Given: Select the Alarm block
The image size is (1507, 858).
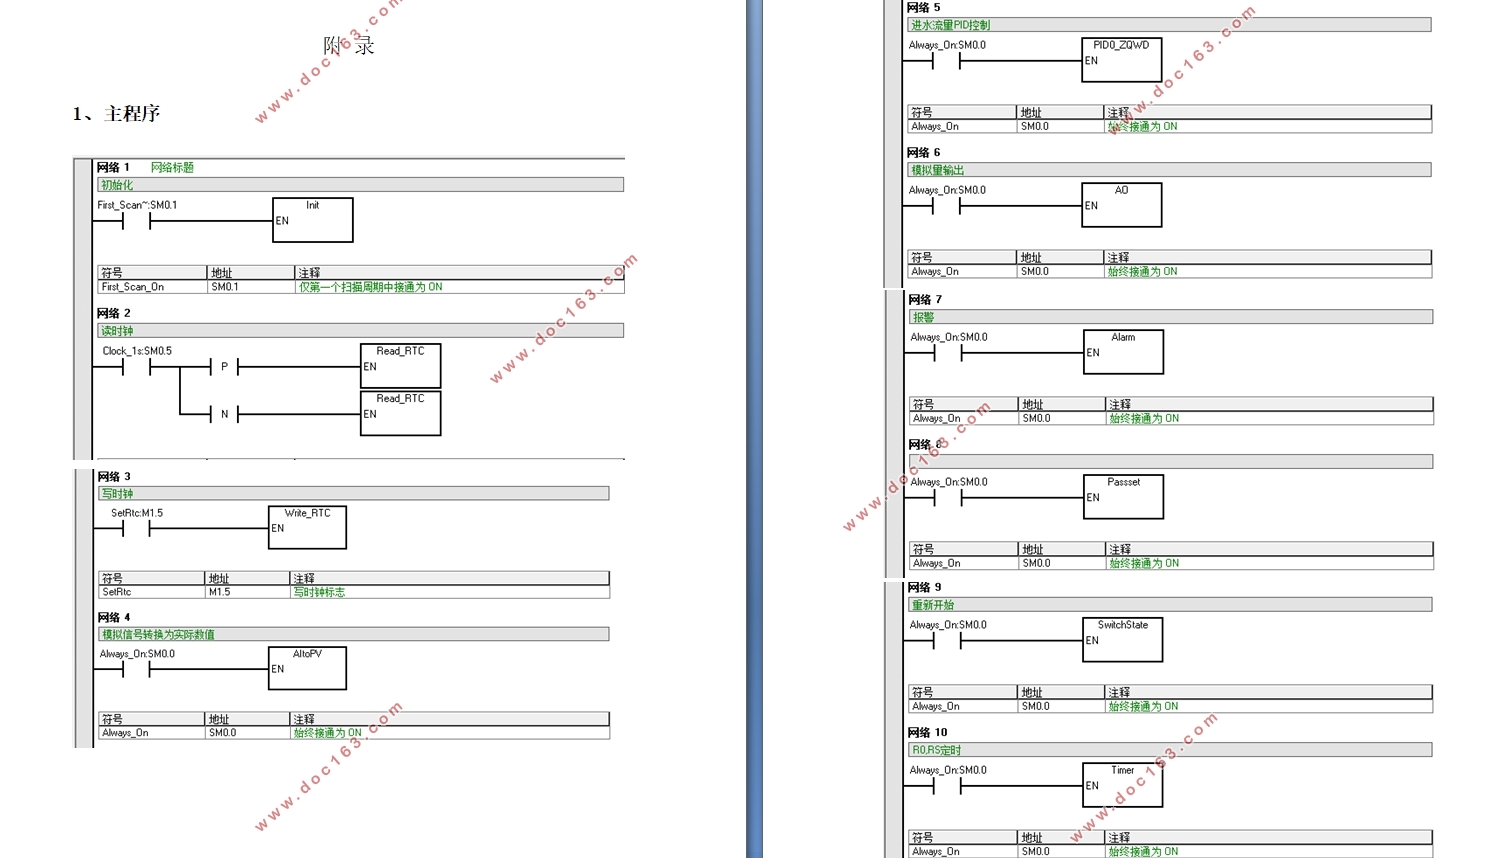Looking at the screenshot, I should pyautogui.click(x=1123, y=352).
